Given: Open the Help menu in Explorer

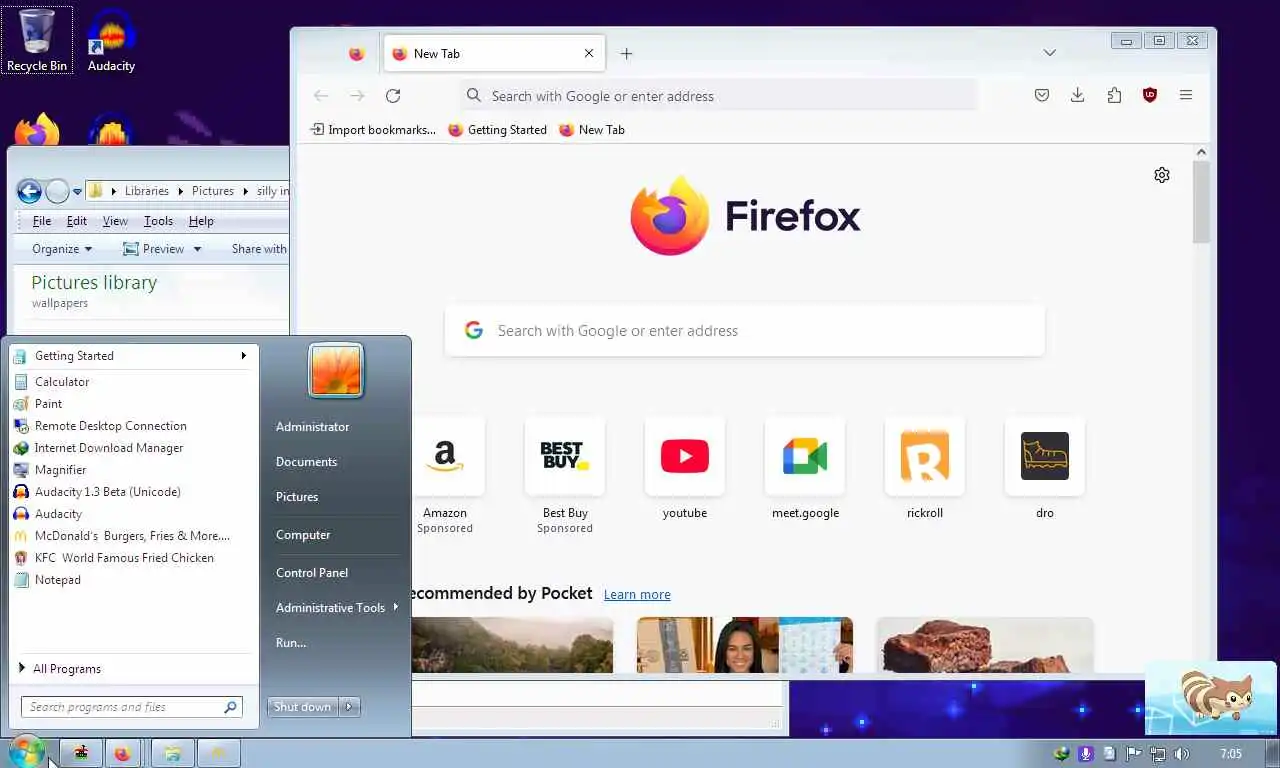Looking at the screenshot, I should pos(201,221).
